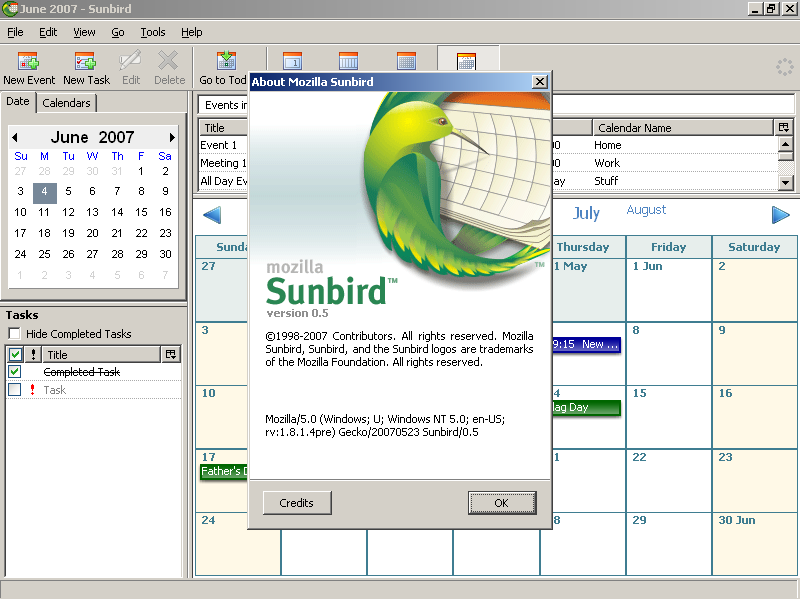
Task: Click the Credits button
Action: [297, 503]
